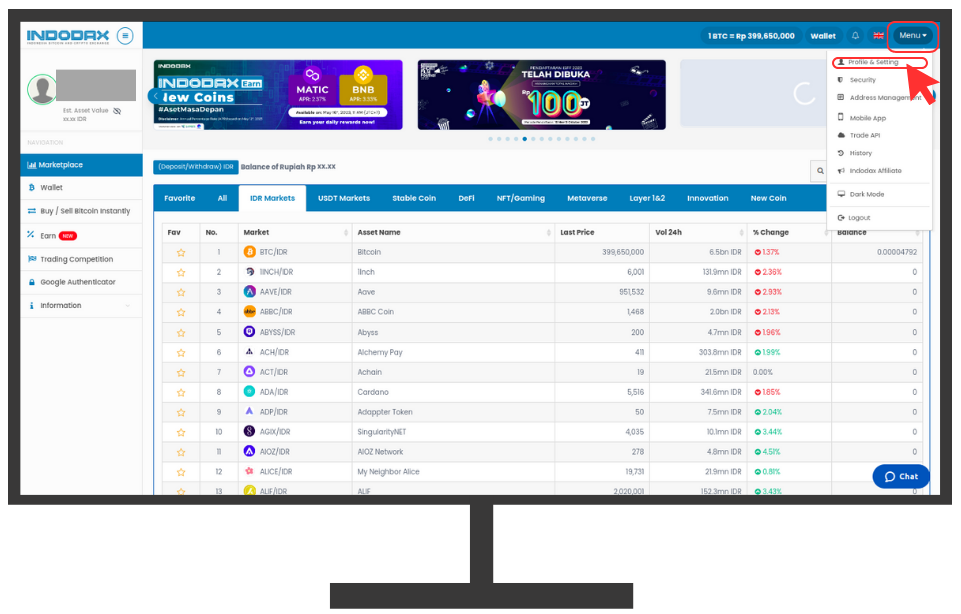
Task: Toggle asset value visibility eye icon
Action: [117, 111]
